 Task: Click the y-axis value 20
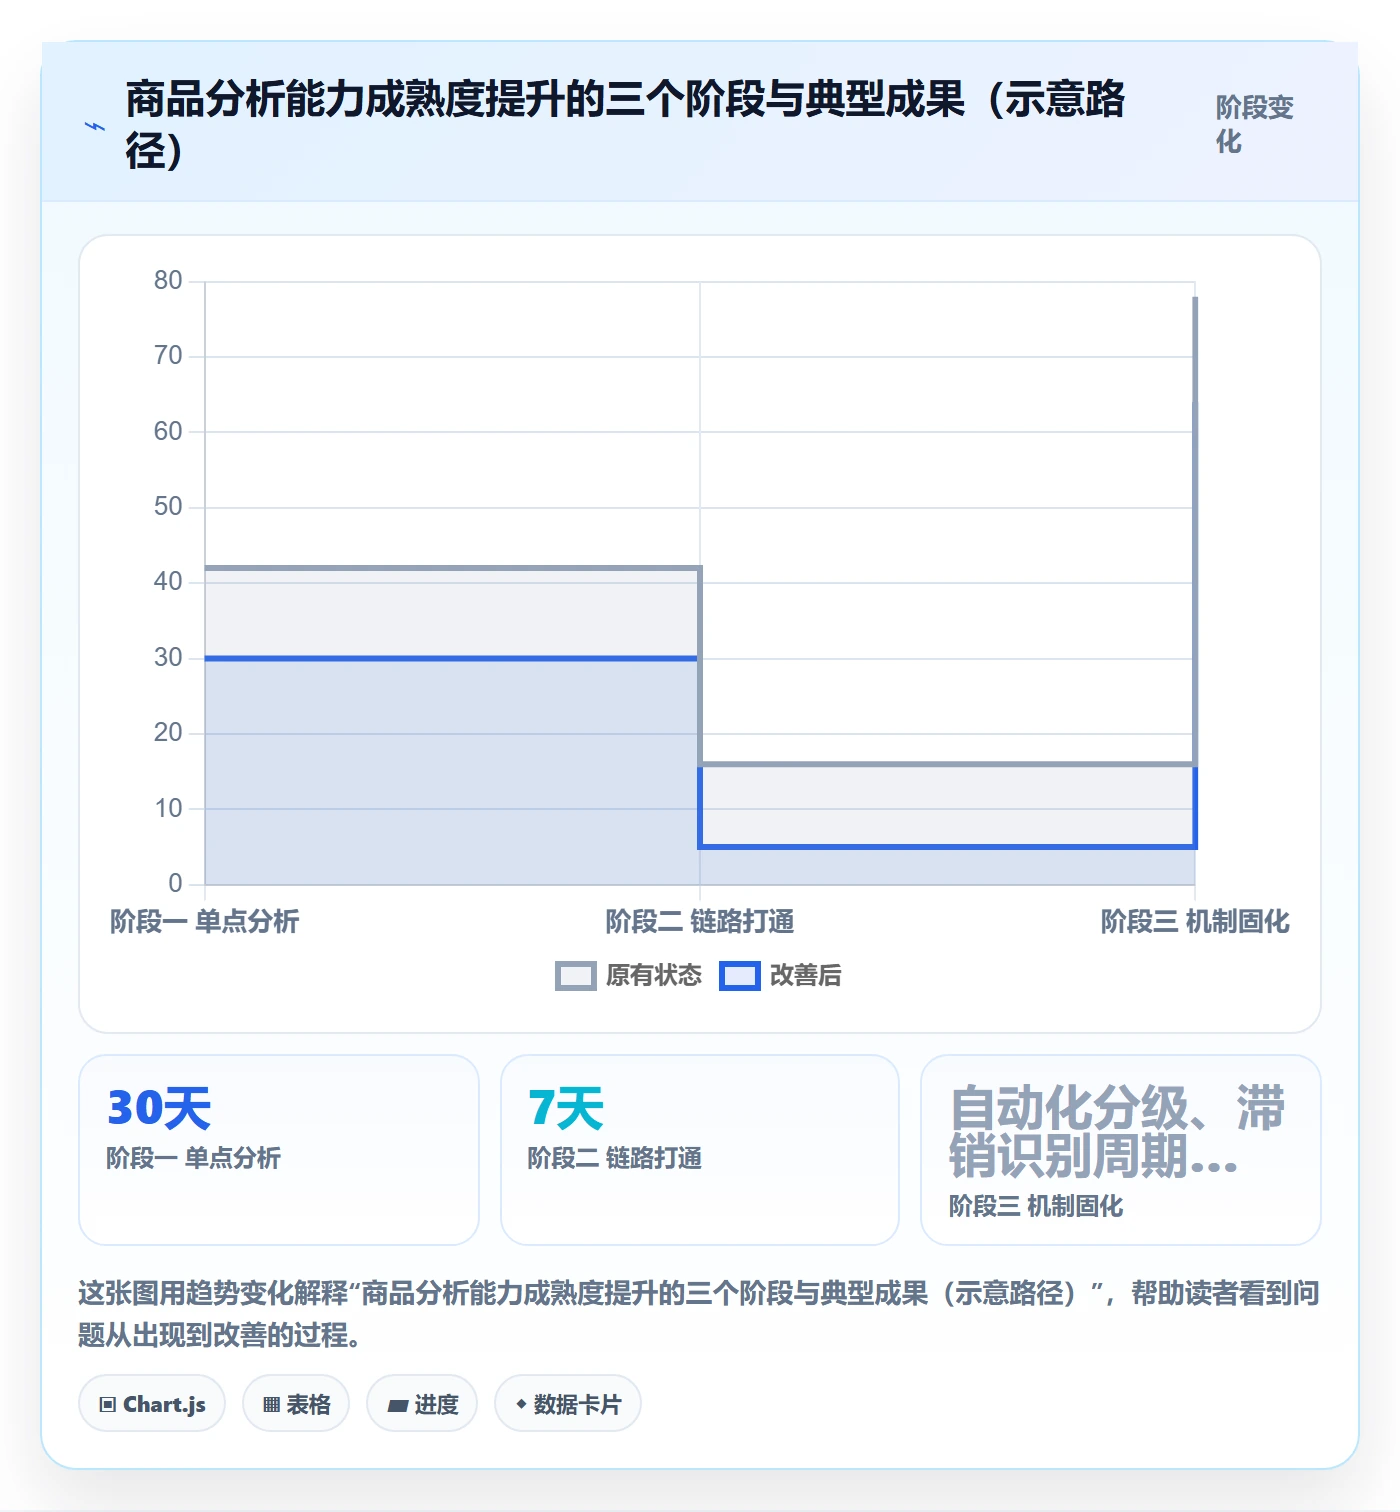tap(168, 733)
